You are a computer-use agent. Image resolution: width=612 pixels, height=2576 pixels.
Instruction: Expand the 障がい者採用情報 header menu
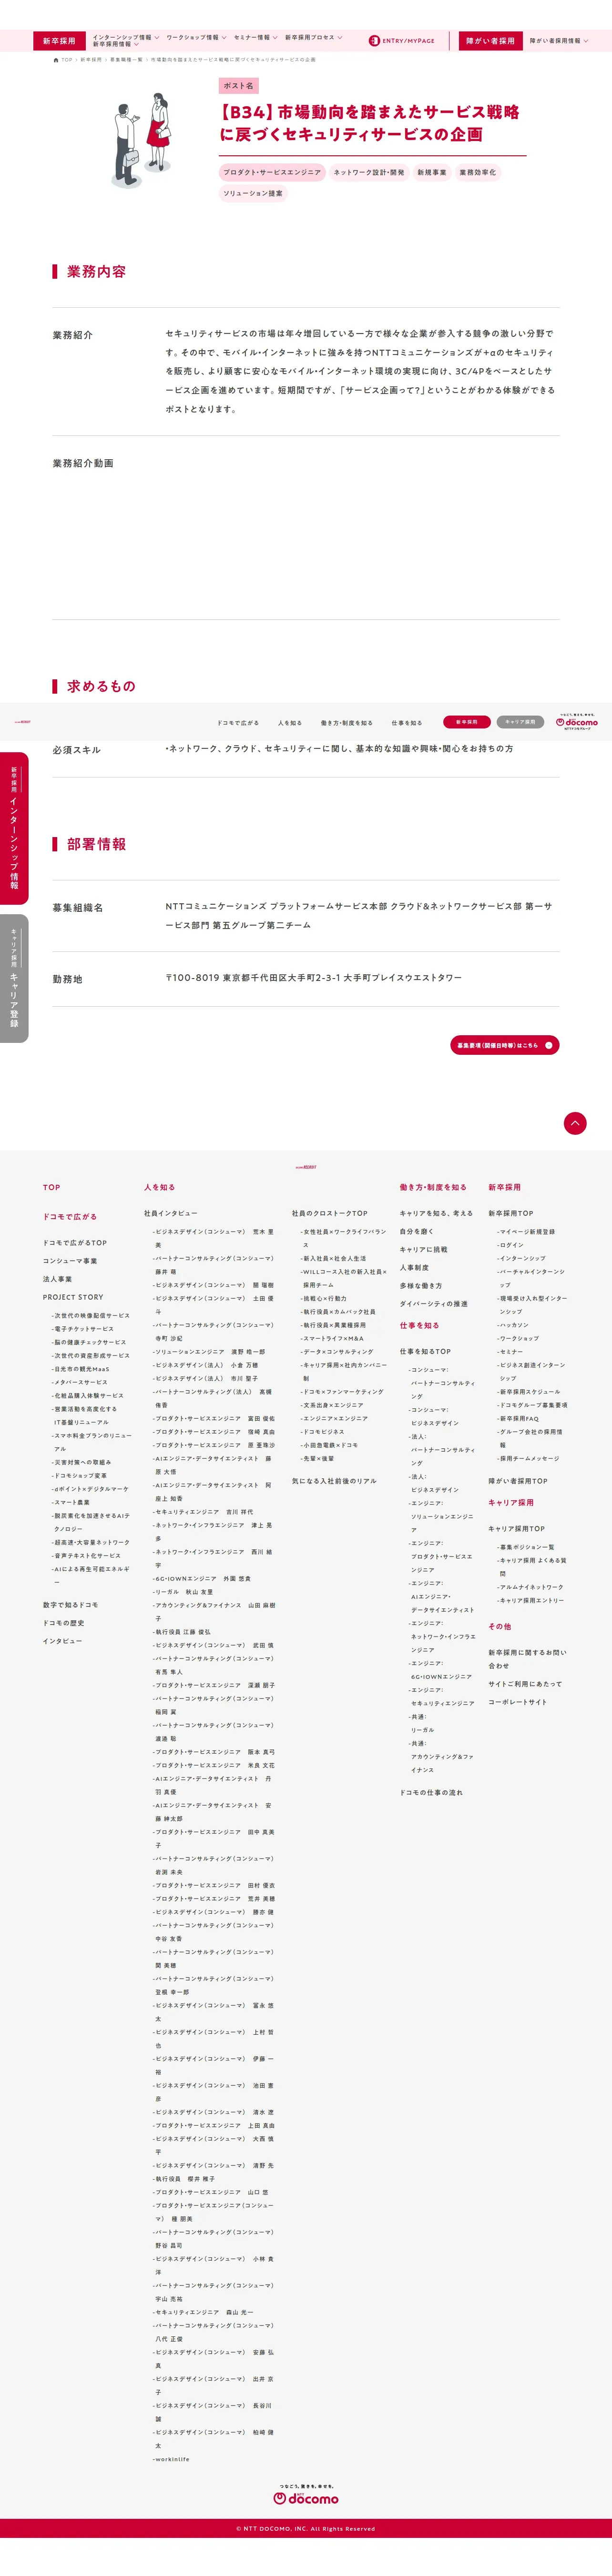pos(559,41)
